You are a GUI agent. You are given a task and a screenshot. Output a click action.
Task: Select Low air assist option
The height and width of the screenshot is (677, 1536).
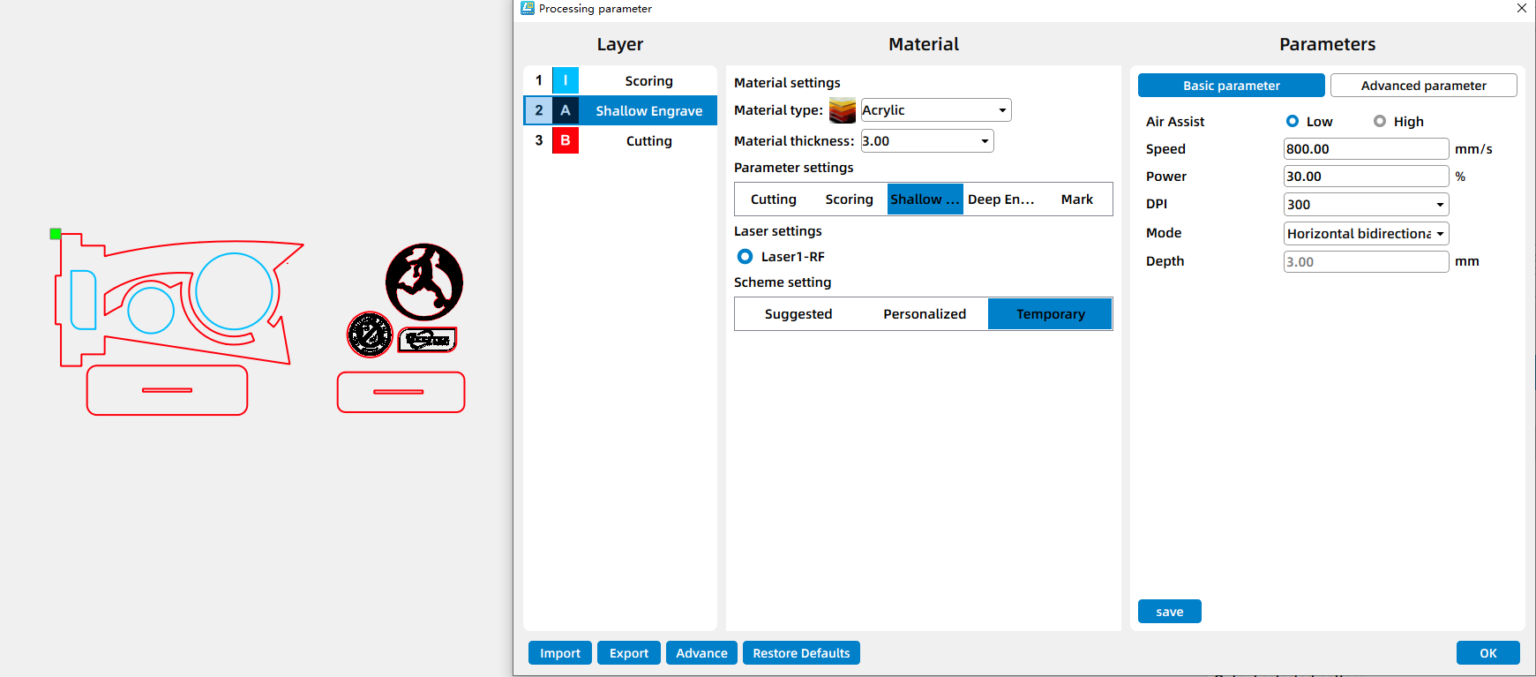pyautogui.click(x=1293, y=122)
